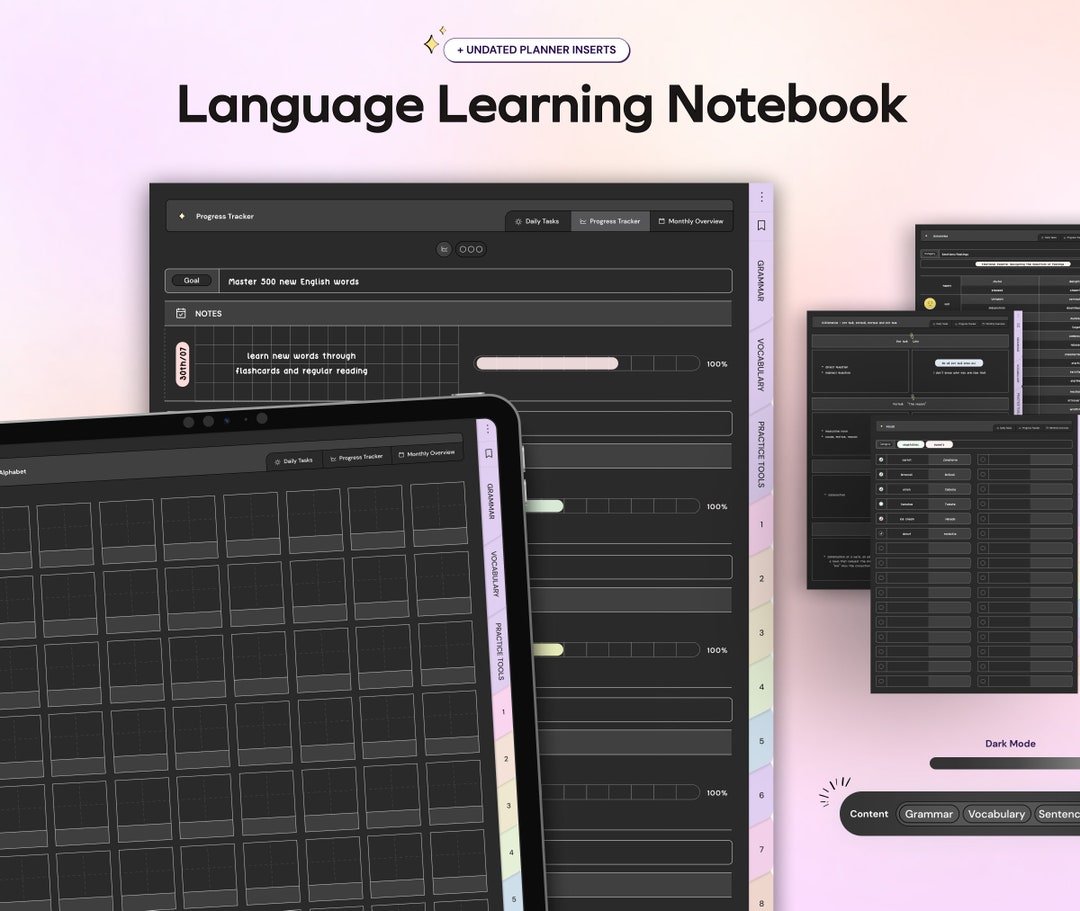This screenshot has height=911, width=1080.
Task: Click the bookmark icon on the tablet
Action: point(488,453)
